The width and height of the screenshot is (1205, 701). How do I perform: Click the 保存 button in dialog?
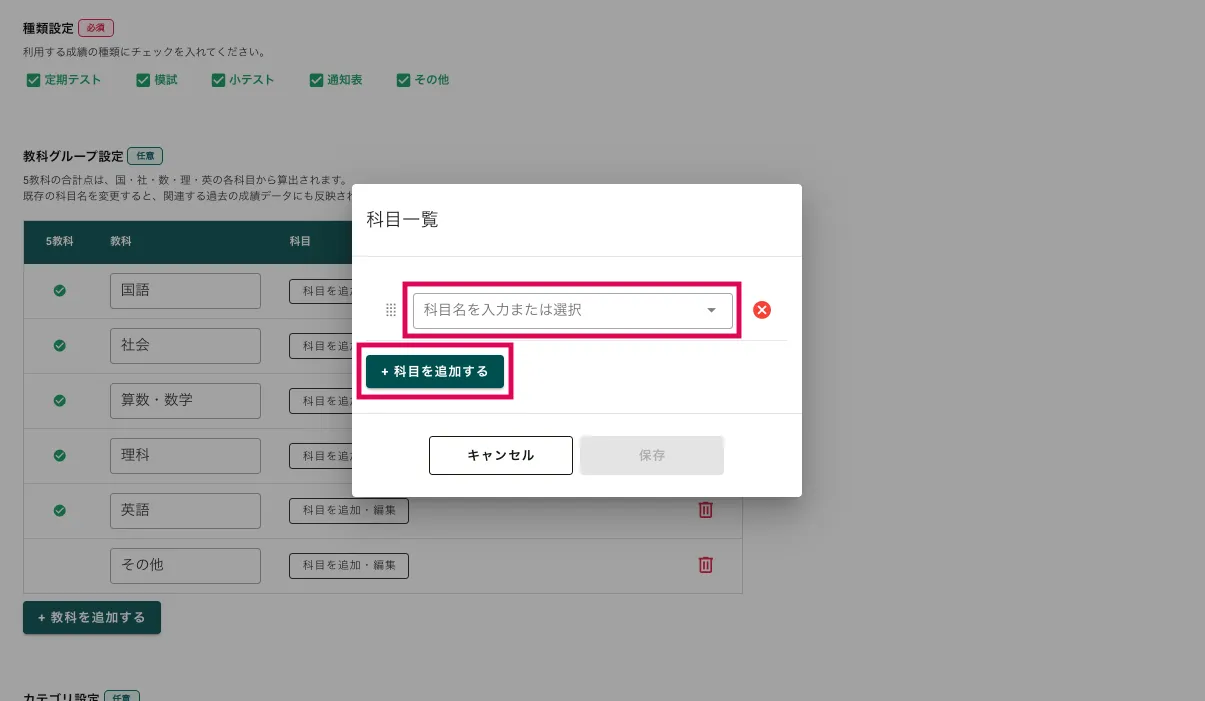(652, 455)
